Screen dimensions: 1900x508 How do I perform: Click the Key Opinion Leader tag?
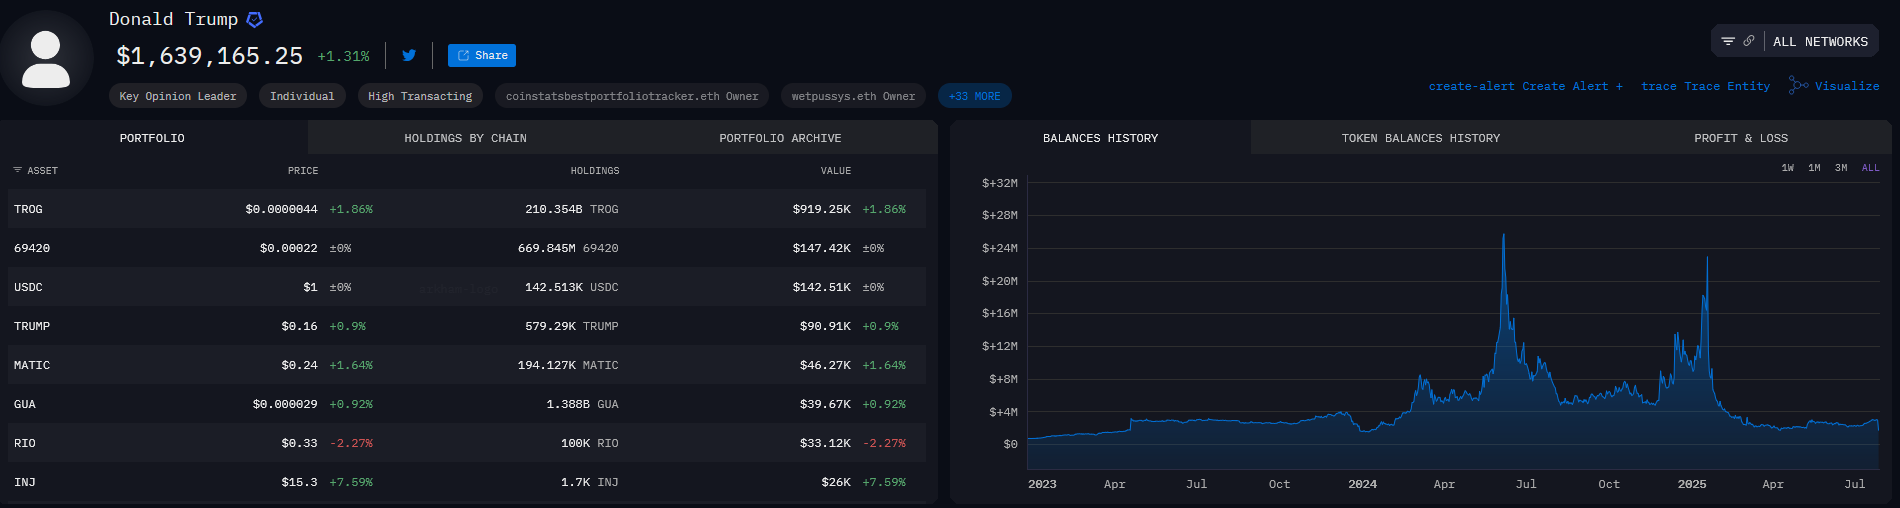coord(178,96)
